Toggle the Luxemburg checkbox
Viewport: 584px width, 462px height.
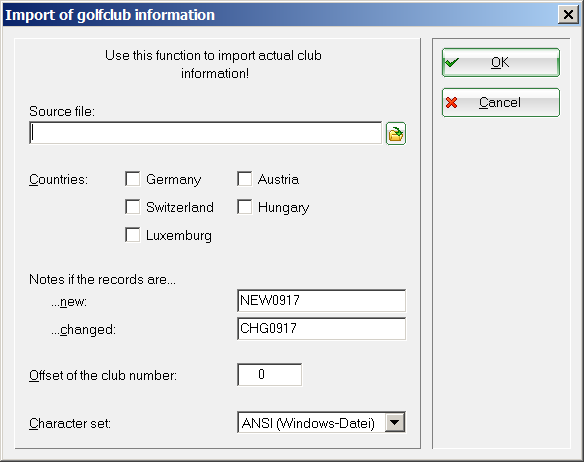tap(133, 235)
